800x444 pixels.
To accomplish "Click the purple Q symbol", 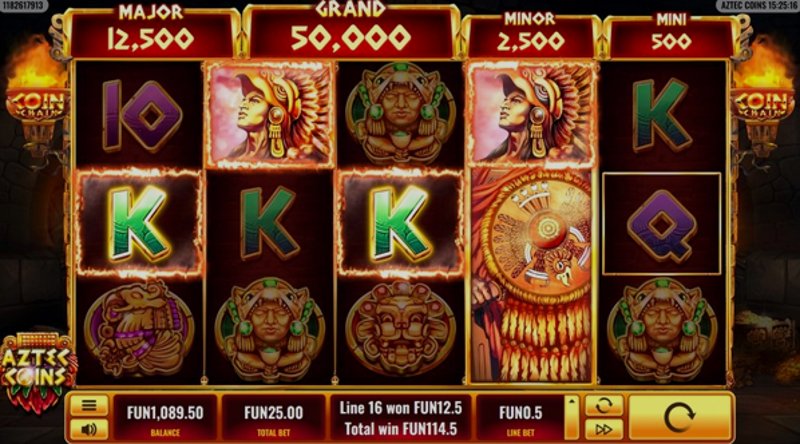I will point(662,224).
